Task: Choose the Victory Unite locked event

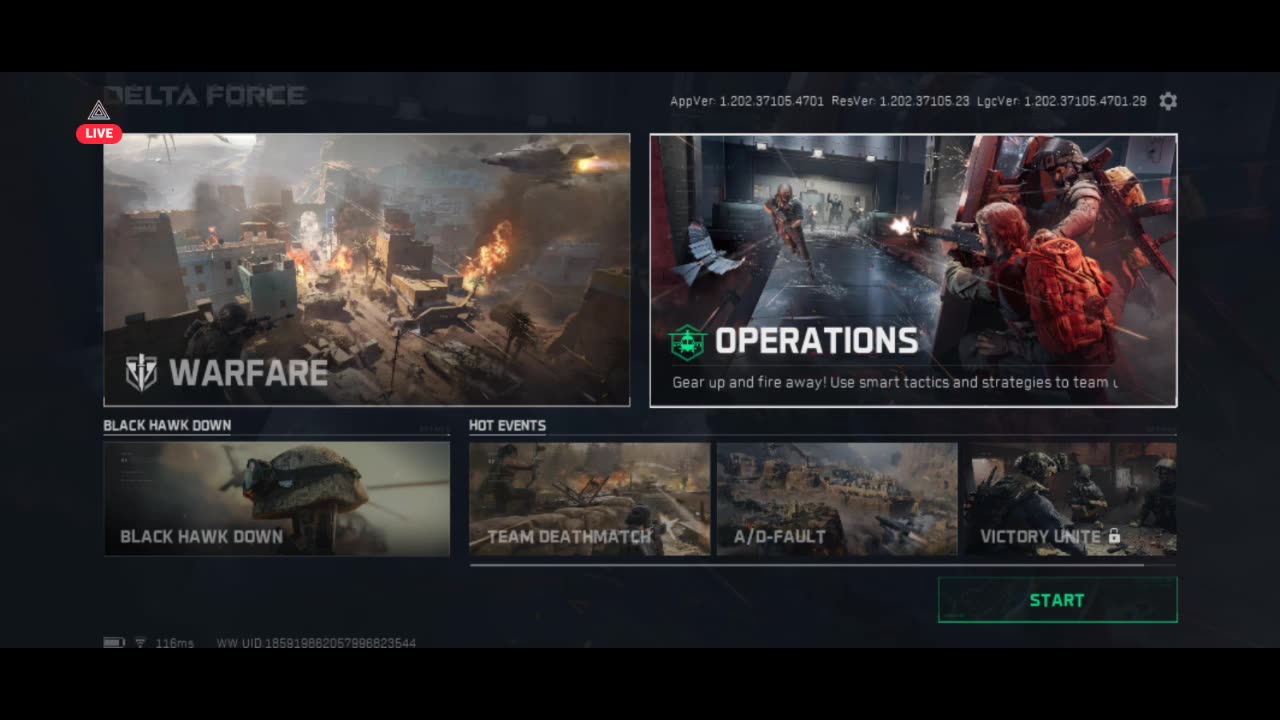Action: (x=1070, y=499)
